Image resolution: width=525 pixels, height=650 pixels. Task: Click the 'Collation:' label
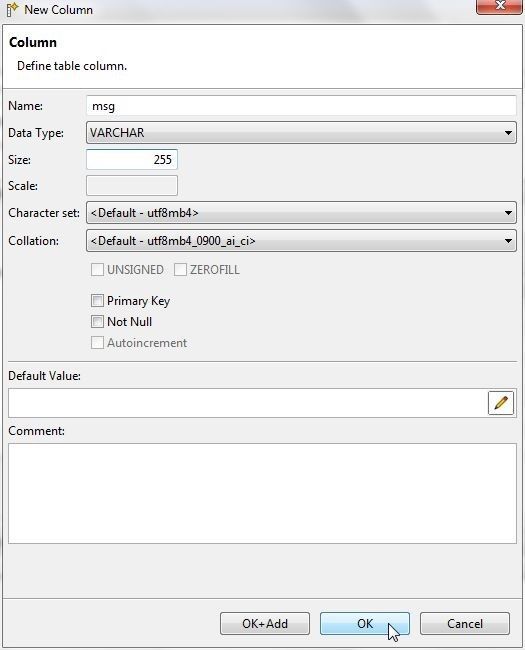[34, 241]
